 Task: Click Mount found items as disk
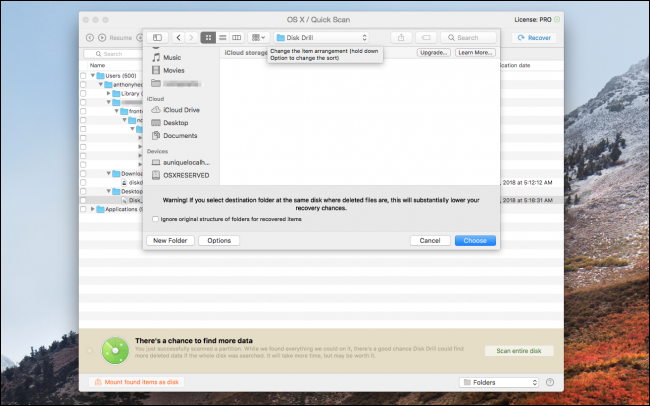click(136, 382)
